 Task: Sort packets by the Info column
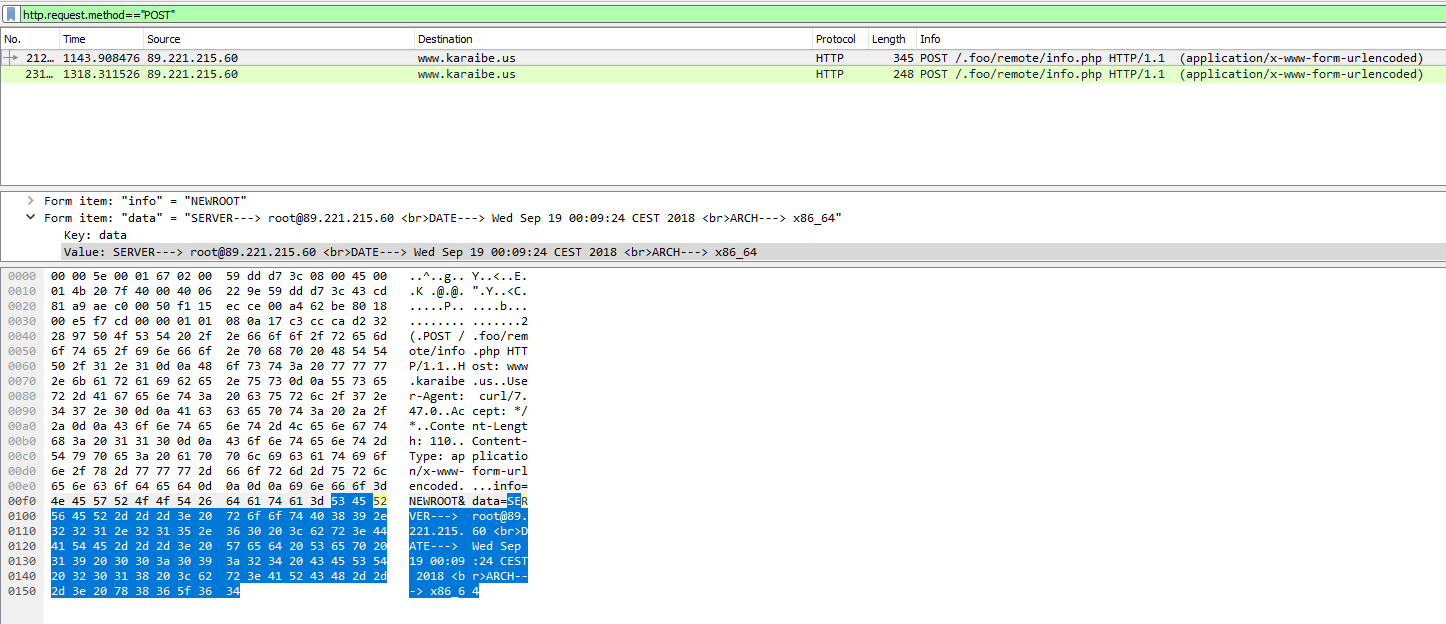1180,39
